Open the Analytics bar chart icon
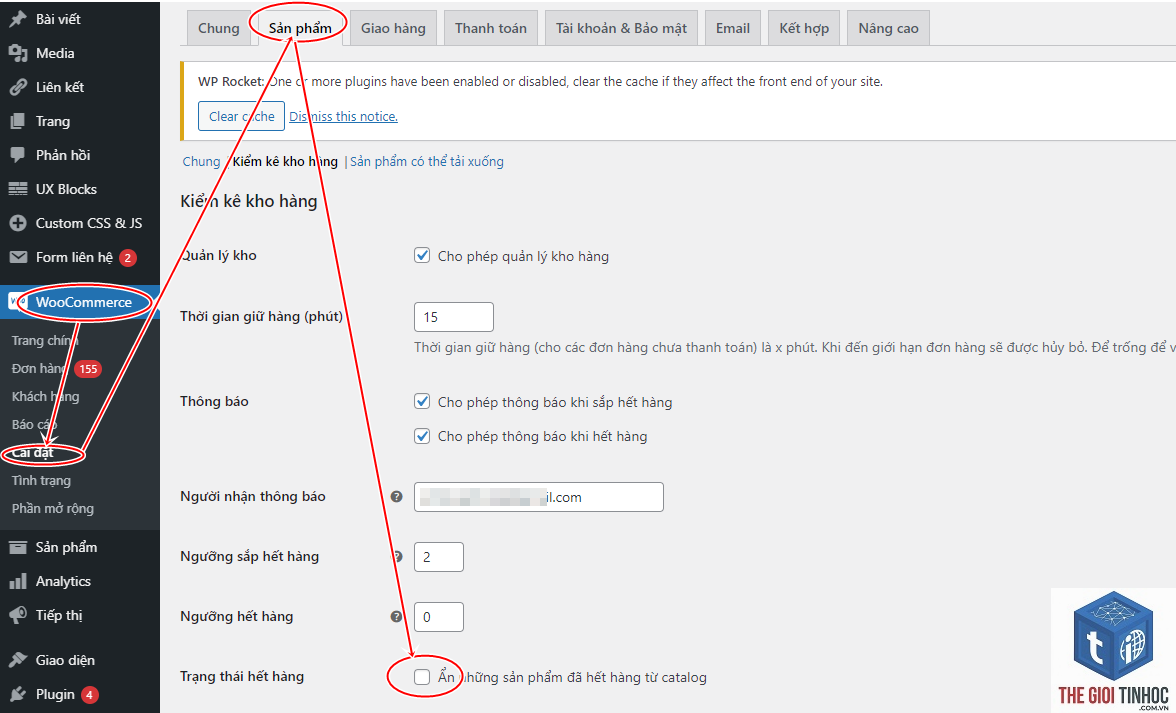Viewport: 1176px width, 713px height. 18,582
